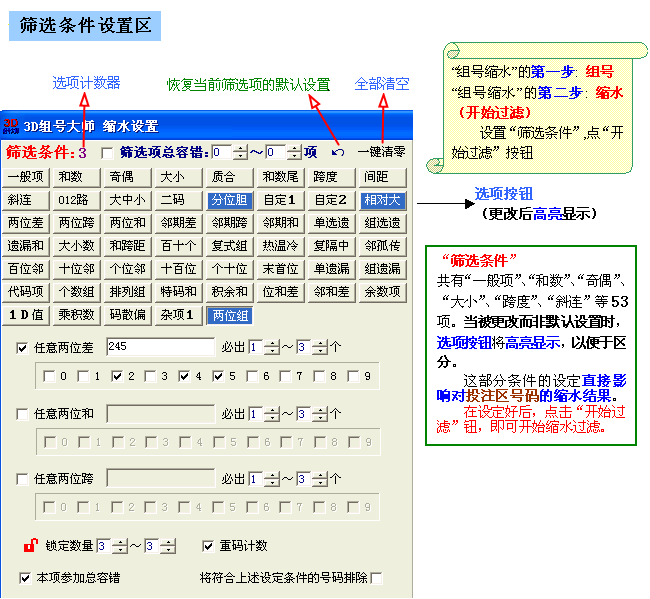Click the 跨度 filter button
This screenshot has width=650, height=599.
coord(326,177)
